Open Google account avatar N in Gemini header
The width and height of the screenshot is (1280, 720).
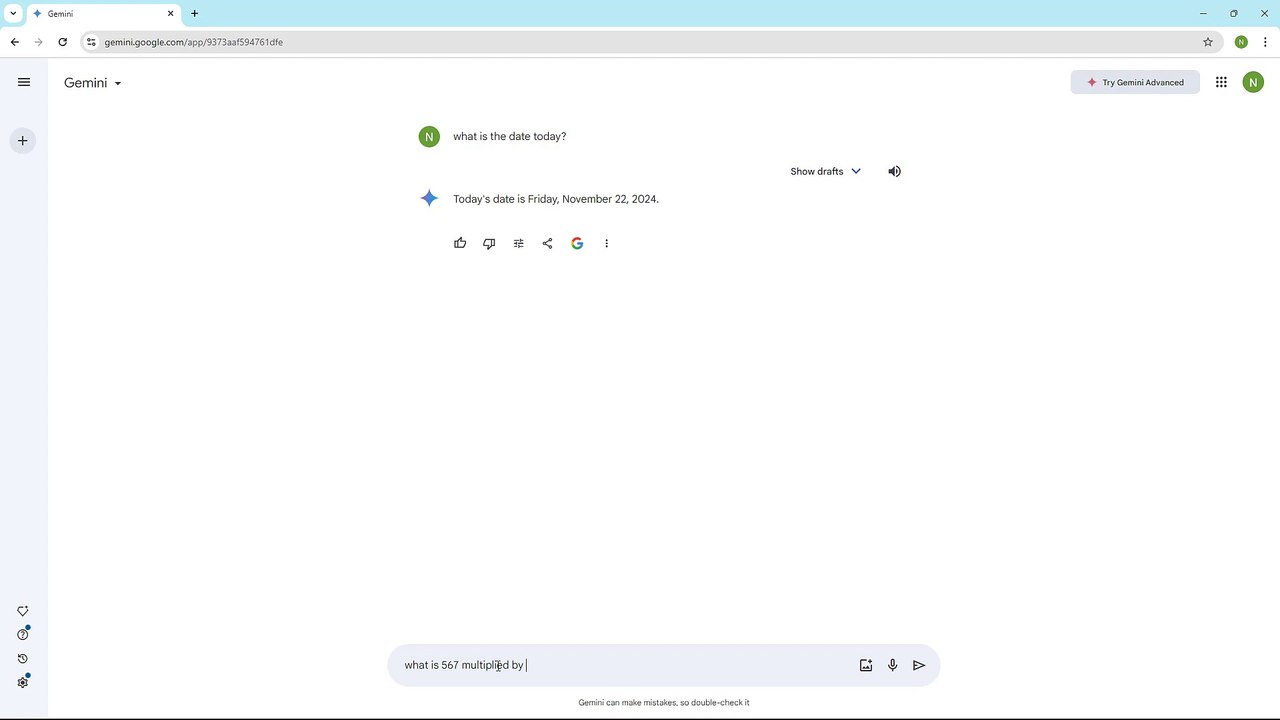click(x=1253, y=82)
